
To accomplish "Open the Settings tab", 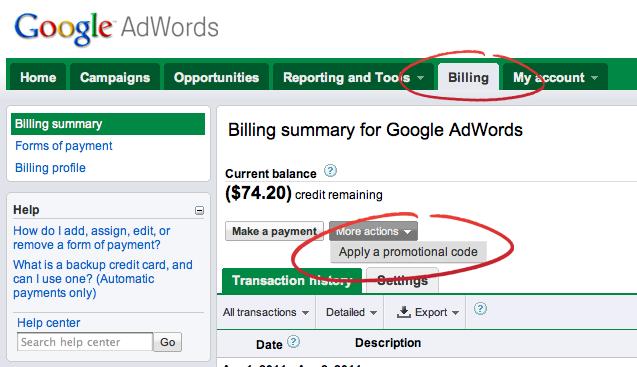I will (x=402, y=280).
